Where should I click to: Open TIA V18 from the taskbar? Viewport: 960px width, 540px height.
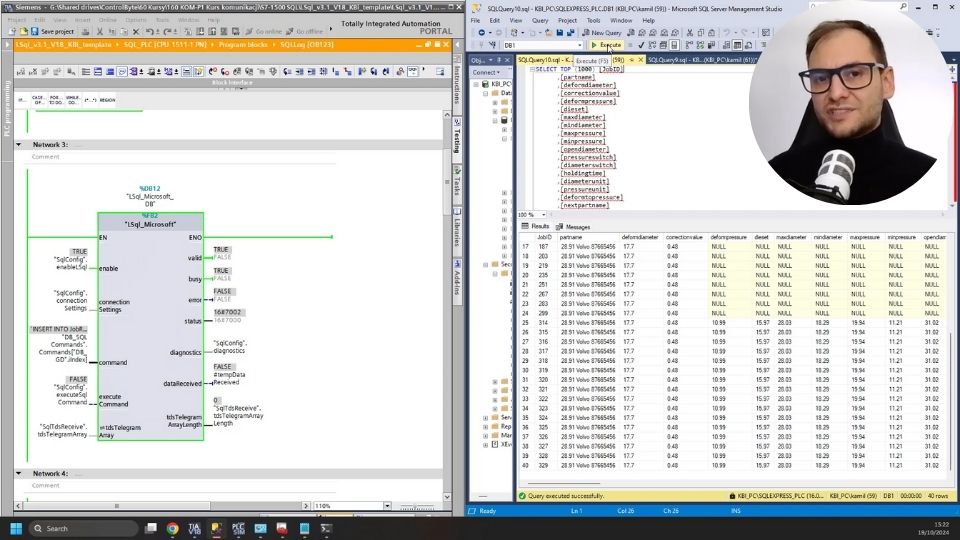(194, 528)
